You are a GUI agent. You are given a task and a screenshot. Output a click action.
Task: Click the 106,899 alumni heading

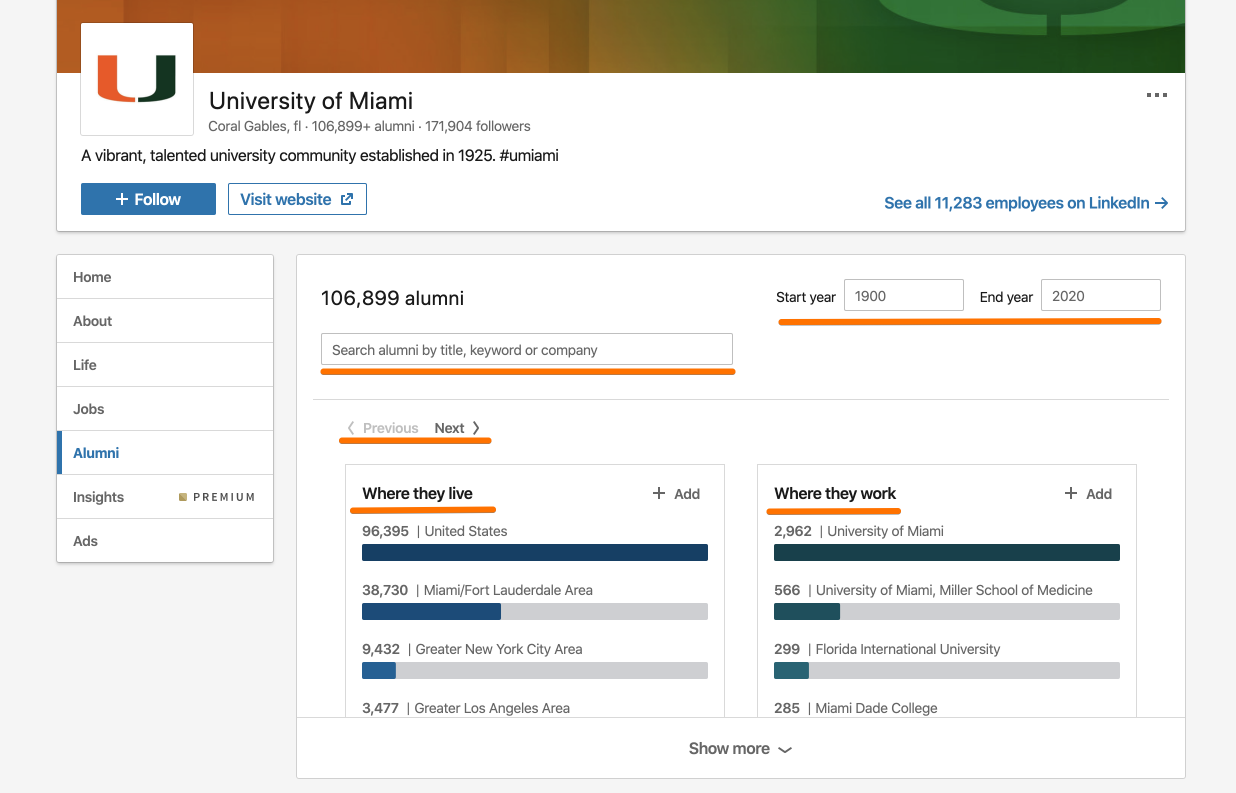393,298
